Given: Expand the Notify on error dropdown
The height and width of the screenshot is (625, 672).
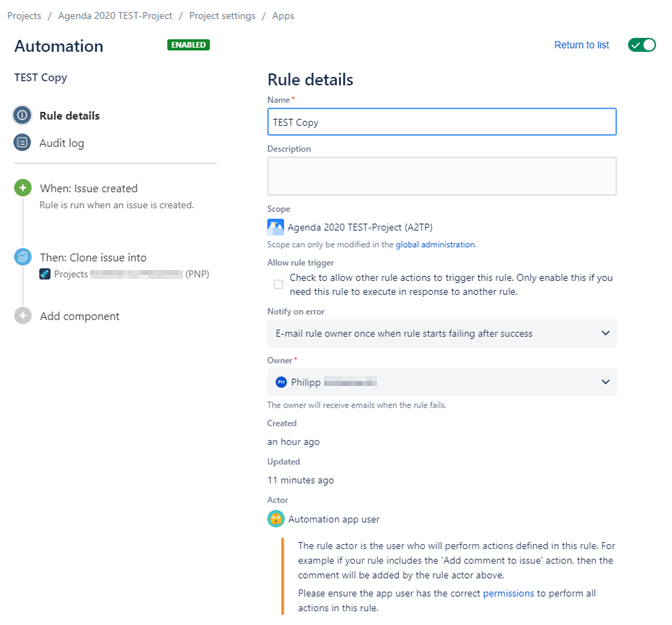Looking at the screenshot, I should 442,333.
